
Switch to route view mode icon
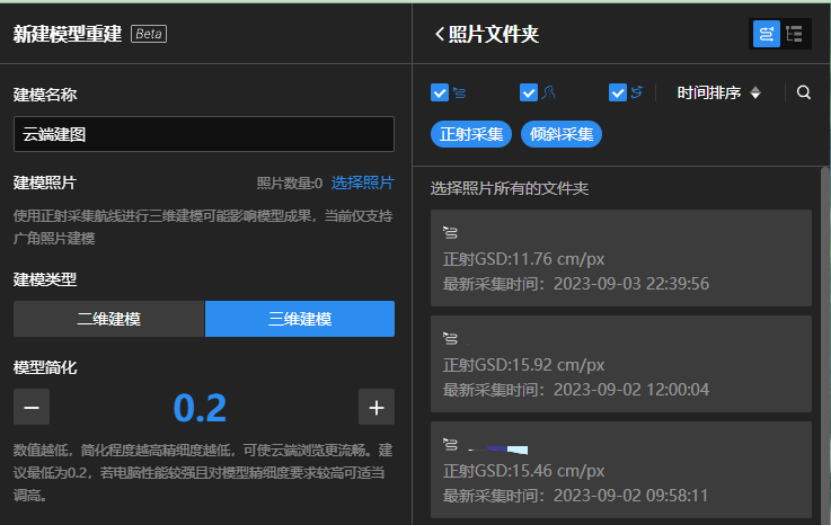tap(766, 34)
